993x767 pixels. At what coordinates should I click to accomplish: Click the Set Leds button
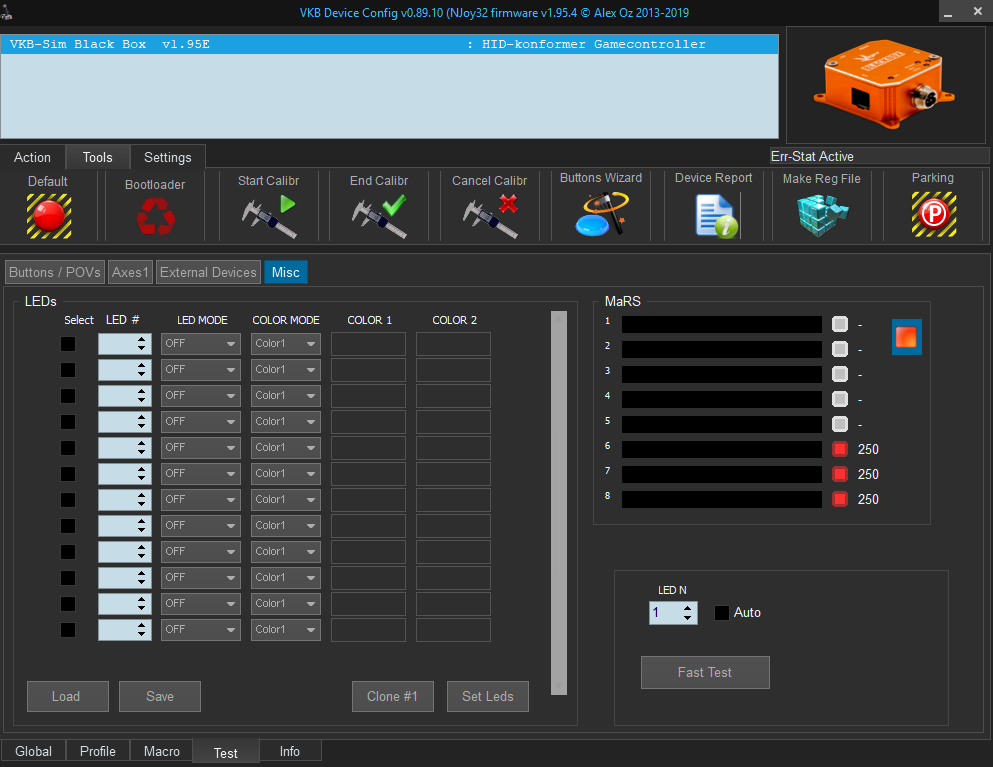pos(488,697)
